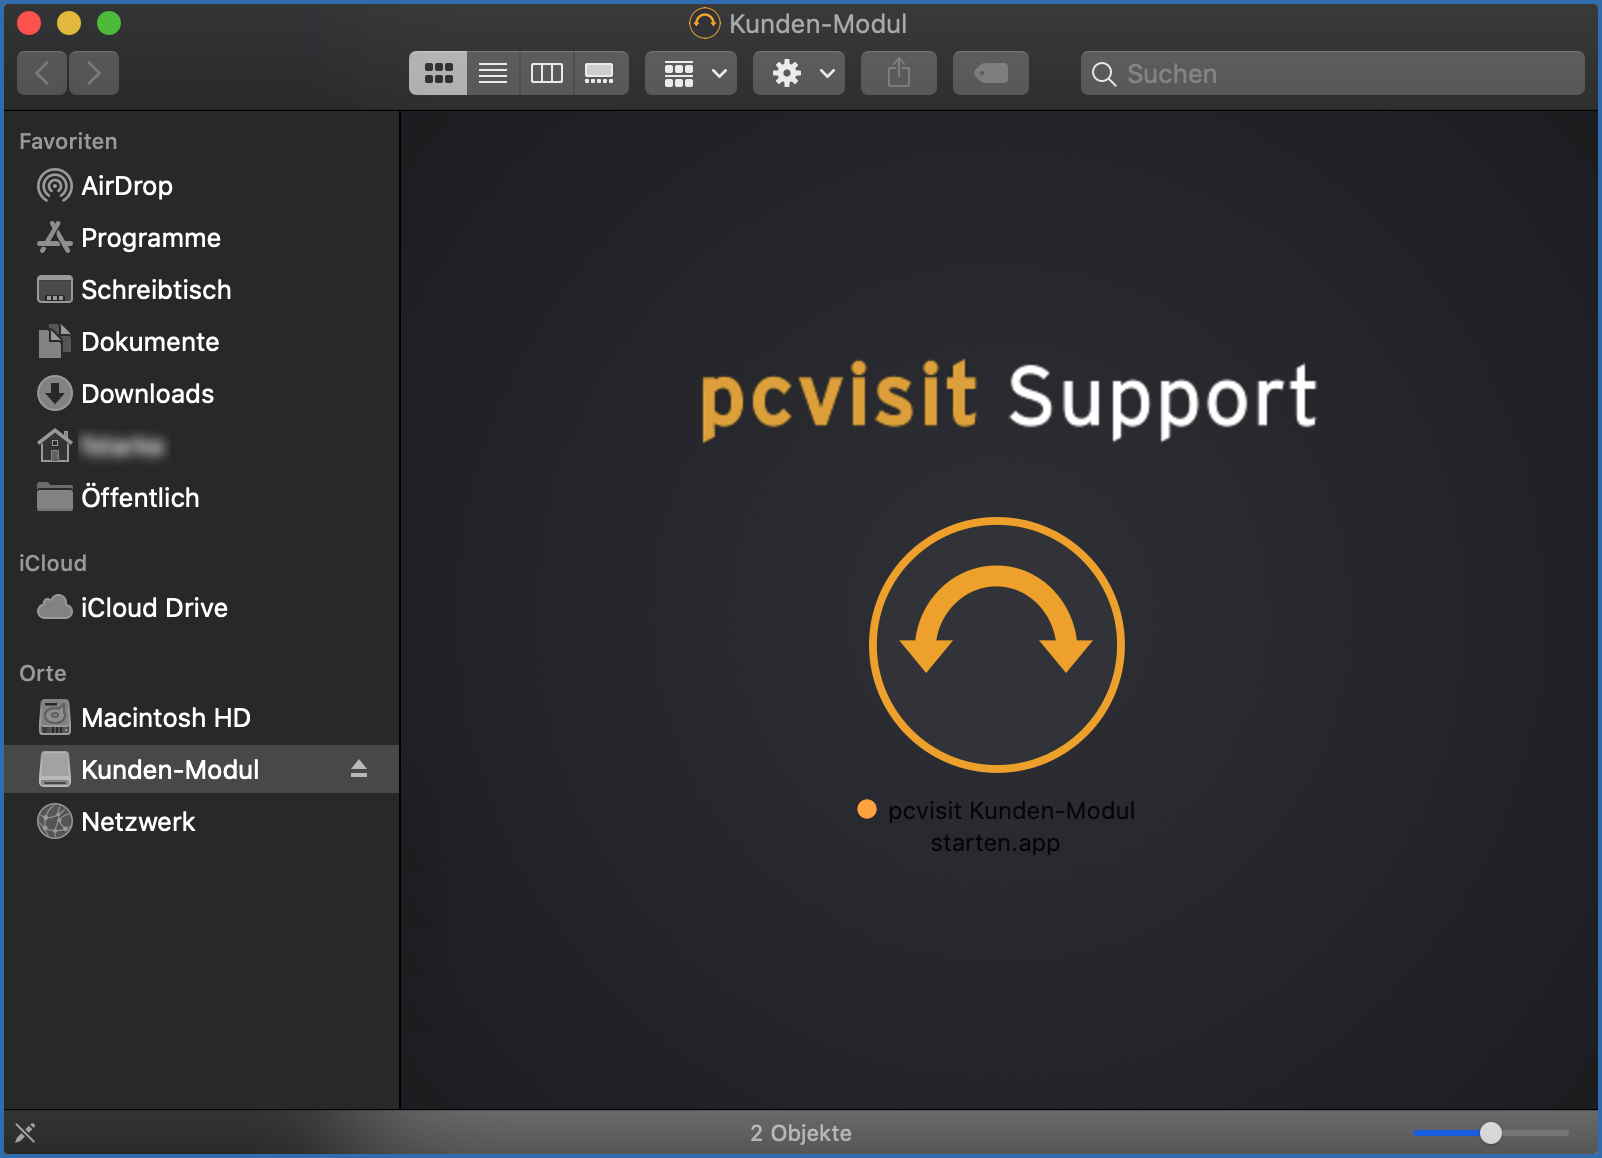Viewport: 1602px width, 1158px height.
Task: Switch to gallery view mode
Action: (600, 73)
